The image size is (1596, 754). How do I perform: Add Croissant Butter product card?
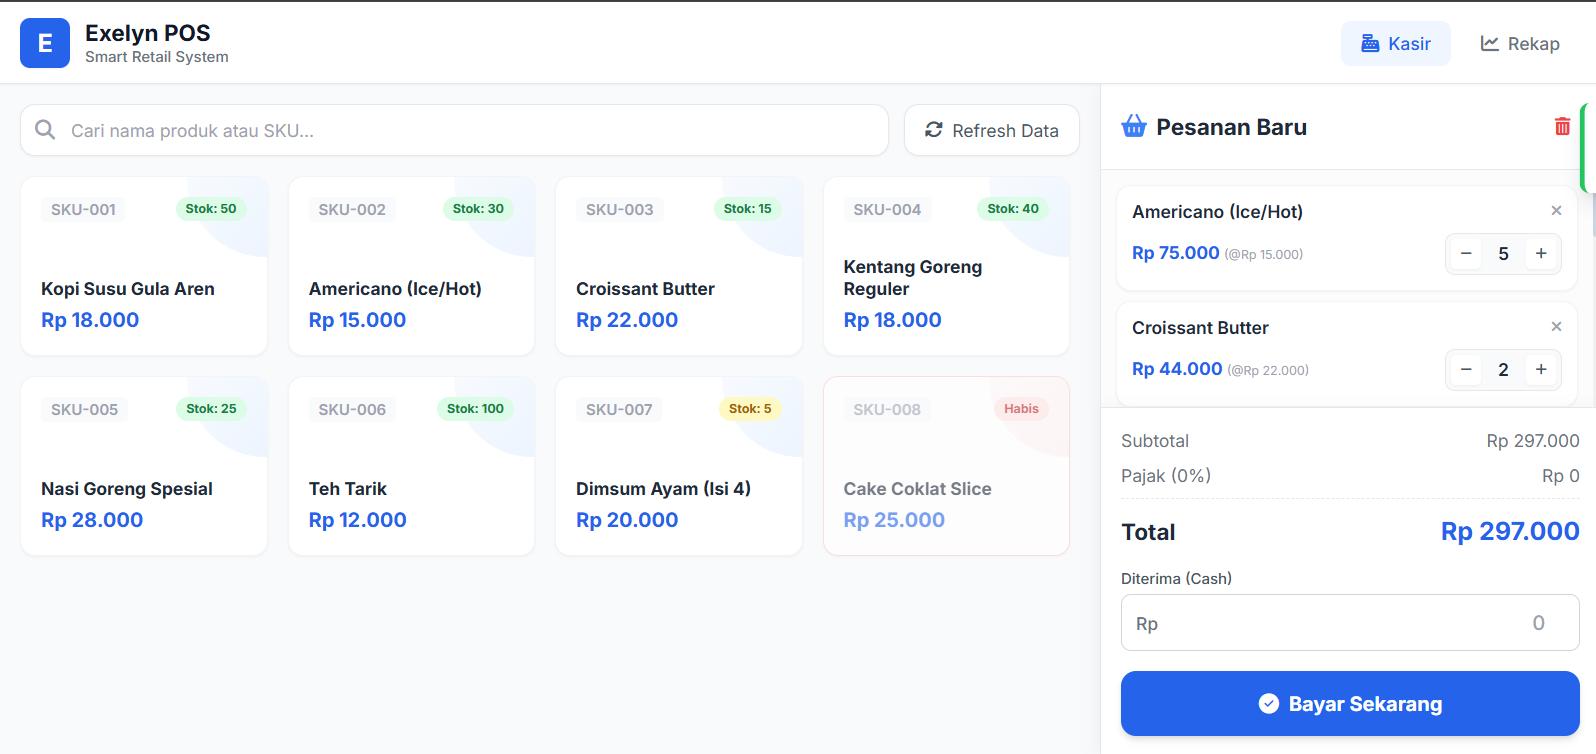tap(679, 266)
